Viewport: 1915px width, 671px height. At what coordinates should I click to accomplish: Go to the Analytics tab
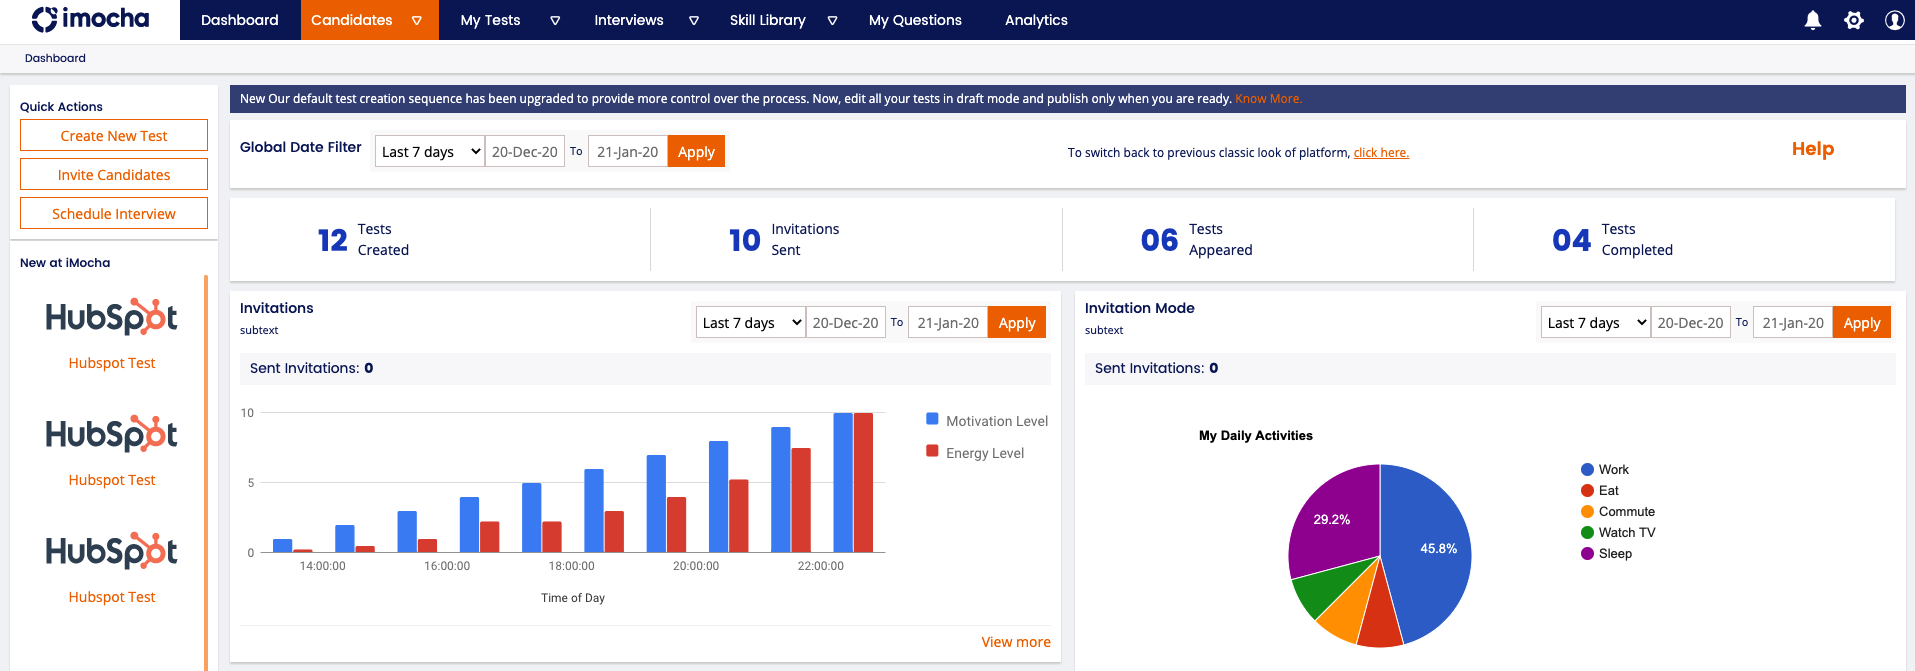pos(1036,20)
